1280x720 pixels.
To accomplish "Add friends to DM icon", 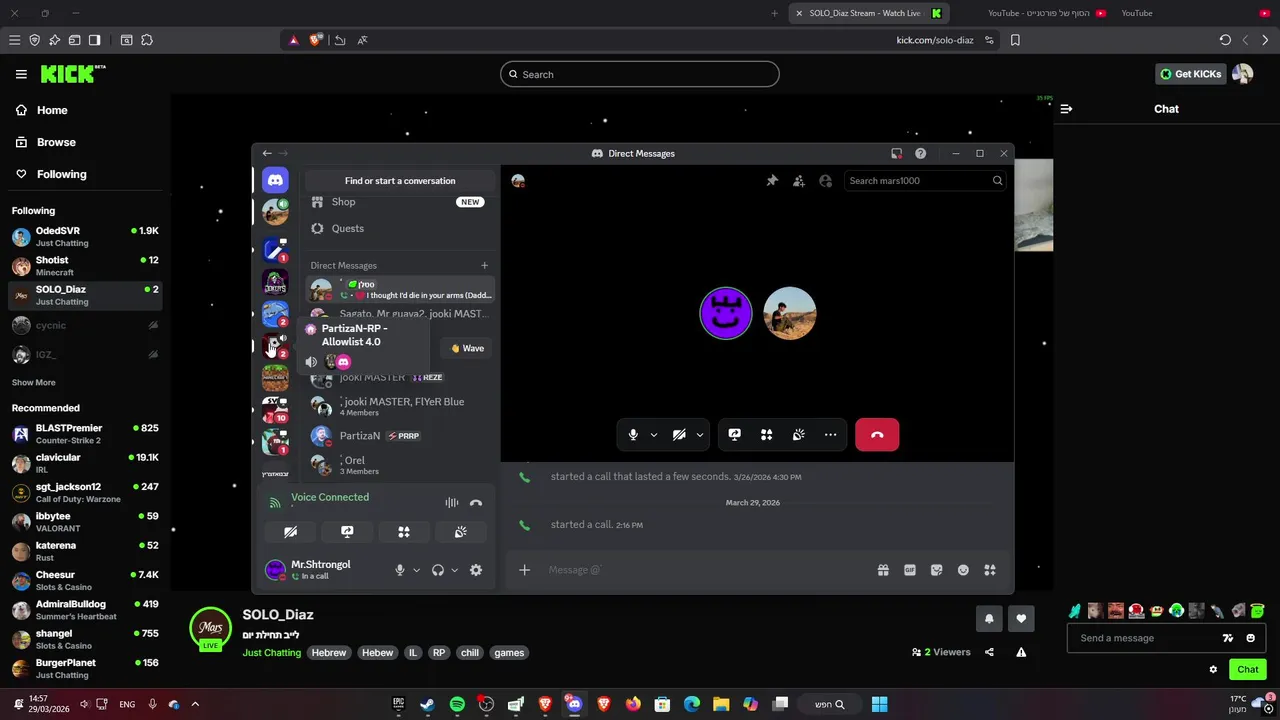I will click(799, 181).
